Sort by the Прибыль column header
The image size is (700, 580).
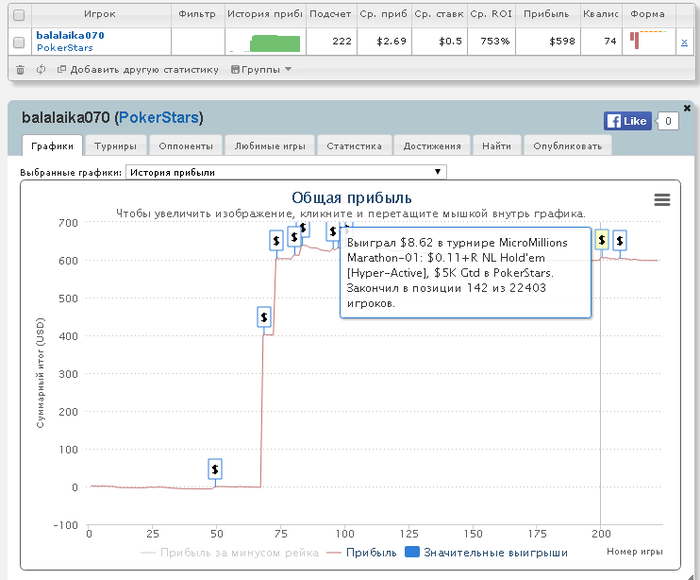546,14
